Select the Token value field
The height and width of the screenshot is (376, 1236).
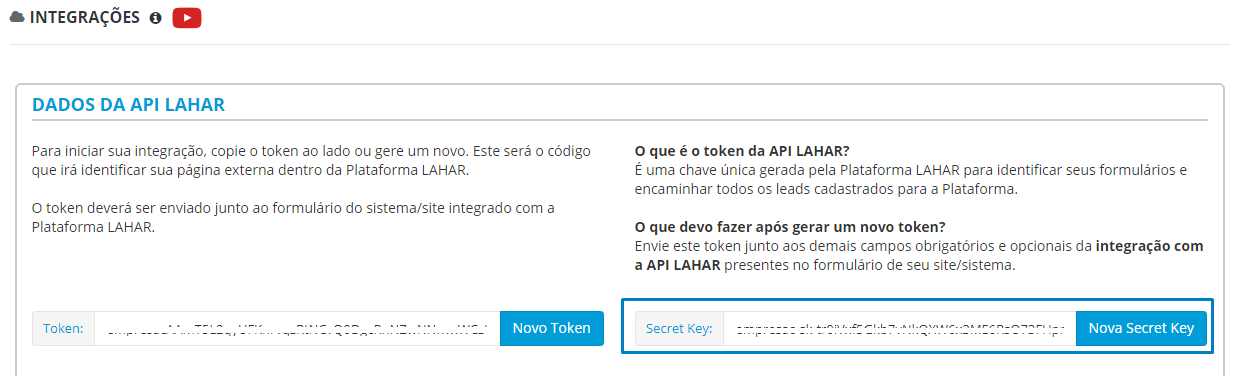click(297, 328)
